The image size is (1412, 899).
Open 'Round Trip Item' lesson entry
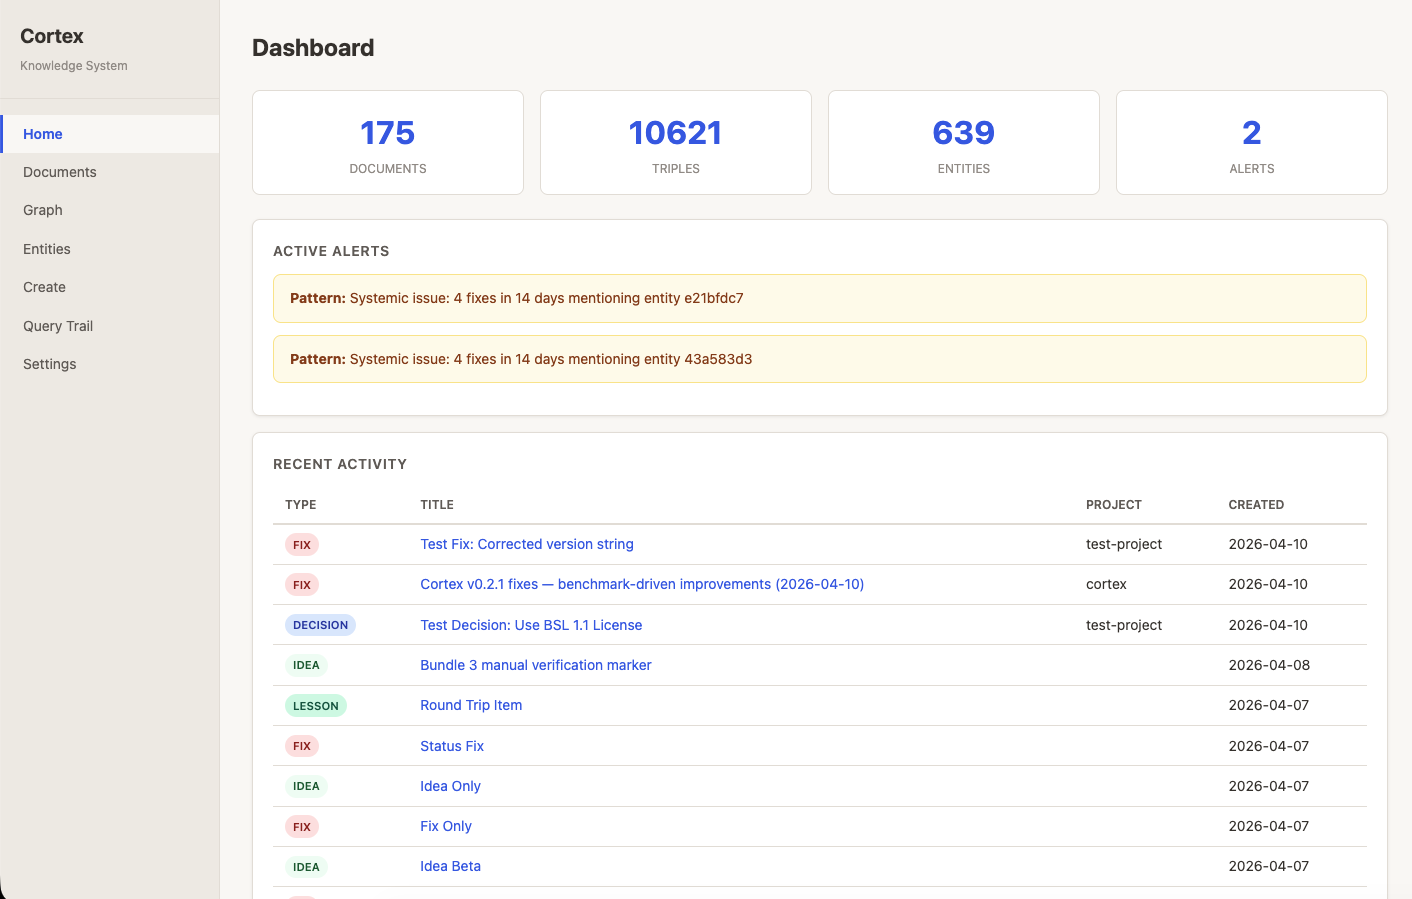pyautogui.click(x=471, y=705)
